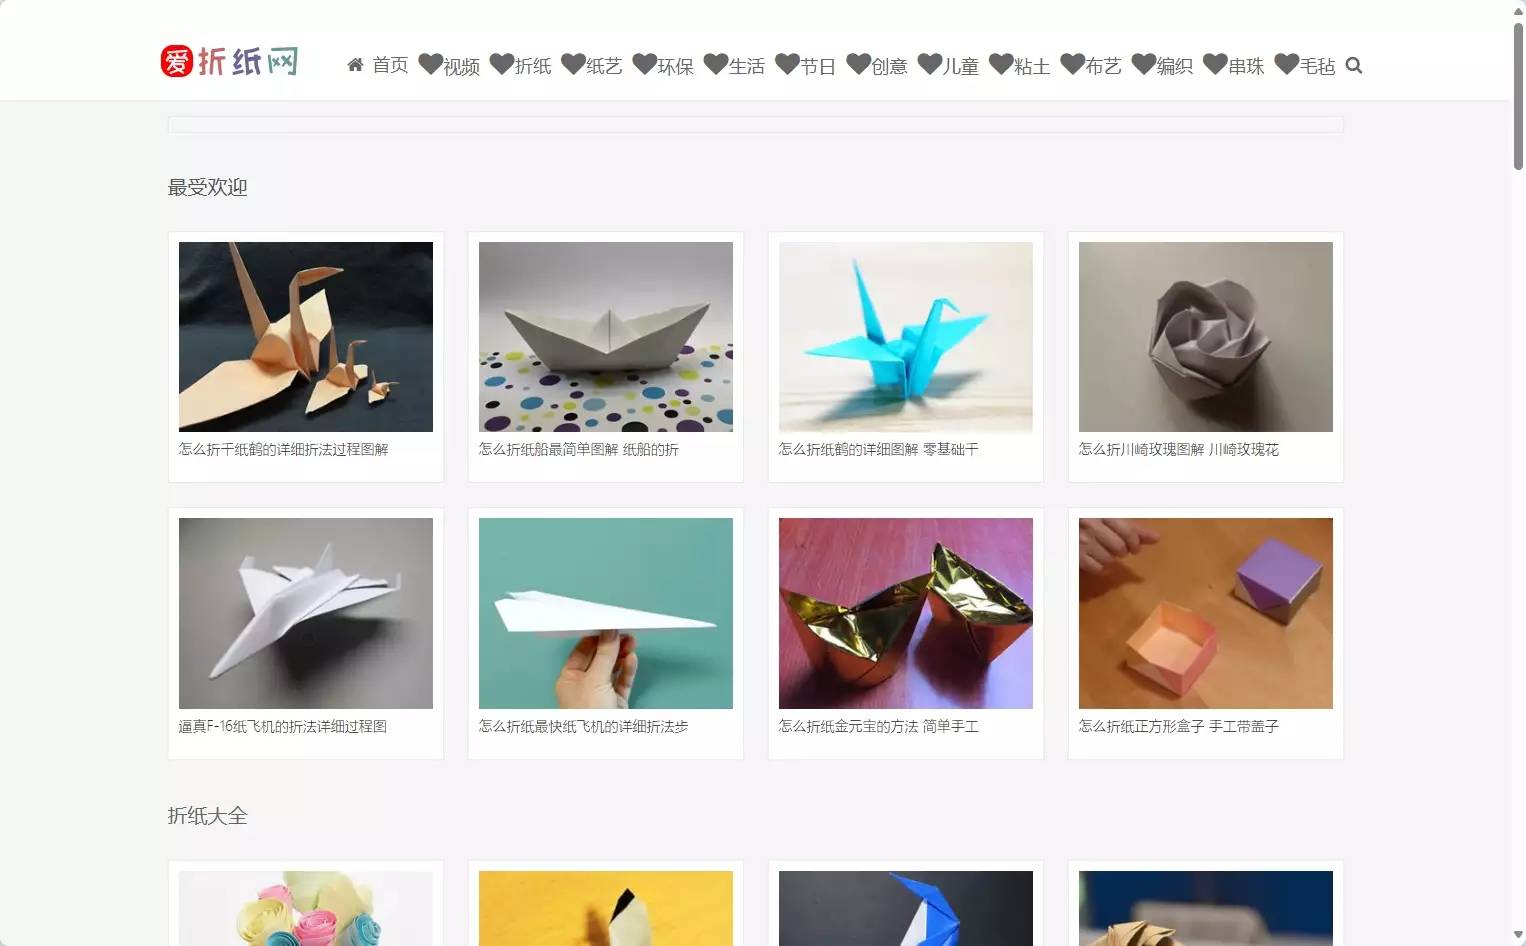Click the blue paper crane thumbnail

click(906, 337)
